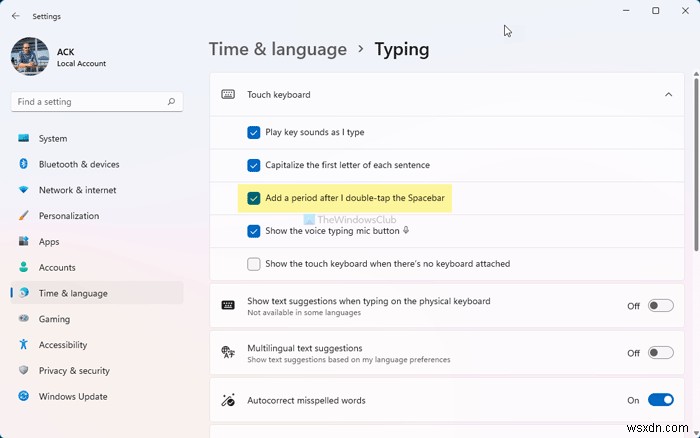The image size is (700, 438).
Task: Go back using the arrow icon
Action: (x=16, y=16)
